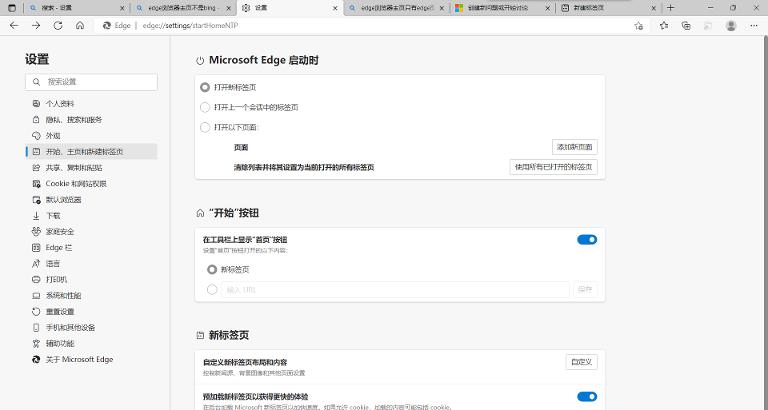Click the 搜索设置 search box
Screen dimensions: 768x410
[91, 82]
